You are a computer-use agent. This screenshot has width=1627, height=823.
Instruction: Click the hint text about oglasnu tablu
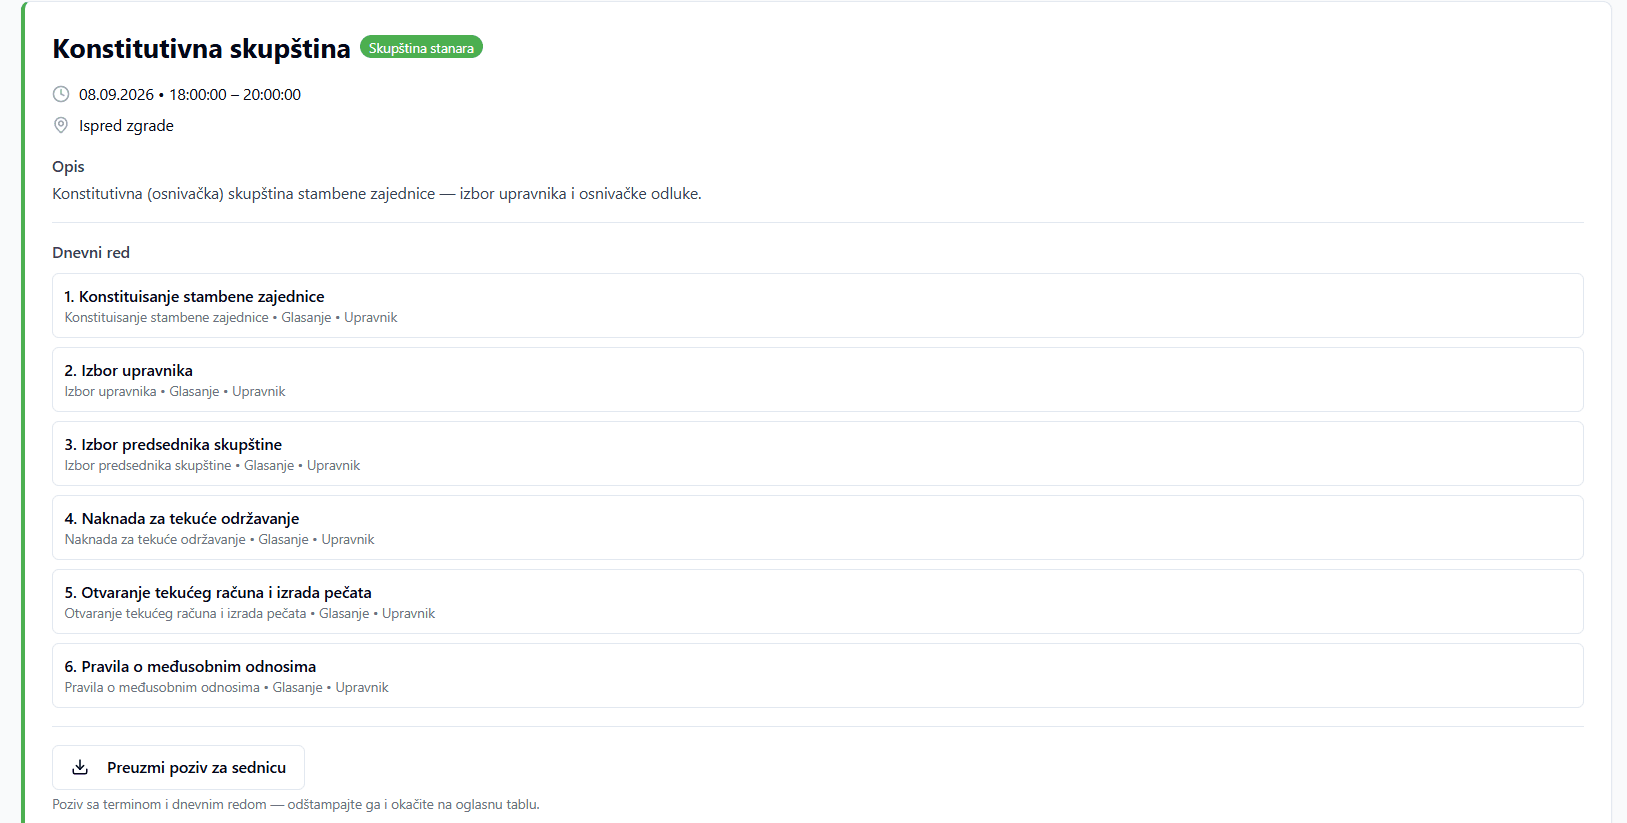296,804
